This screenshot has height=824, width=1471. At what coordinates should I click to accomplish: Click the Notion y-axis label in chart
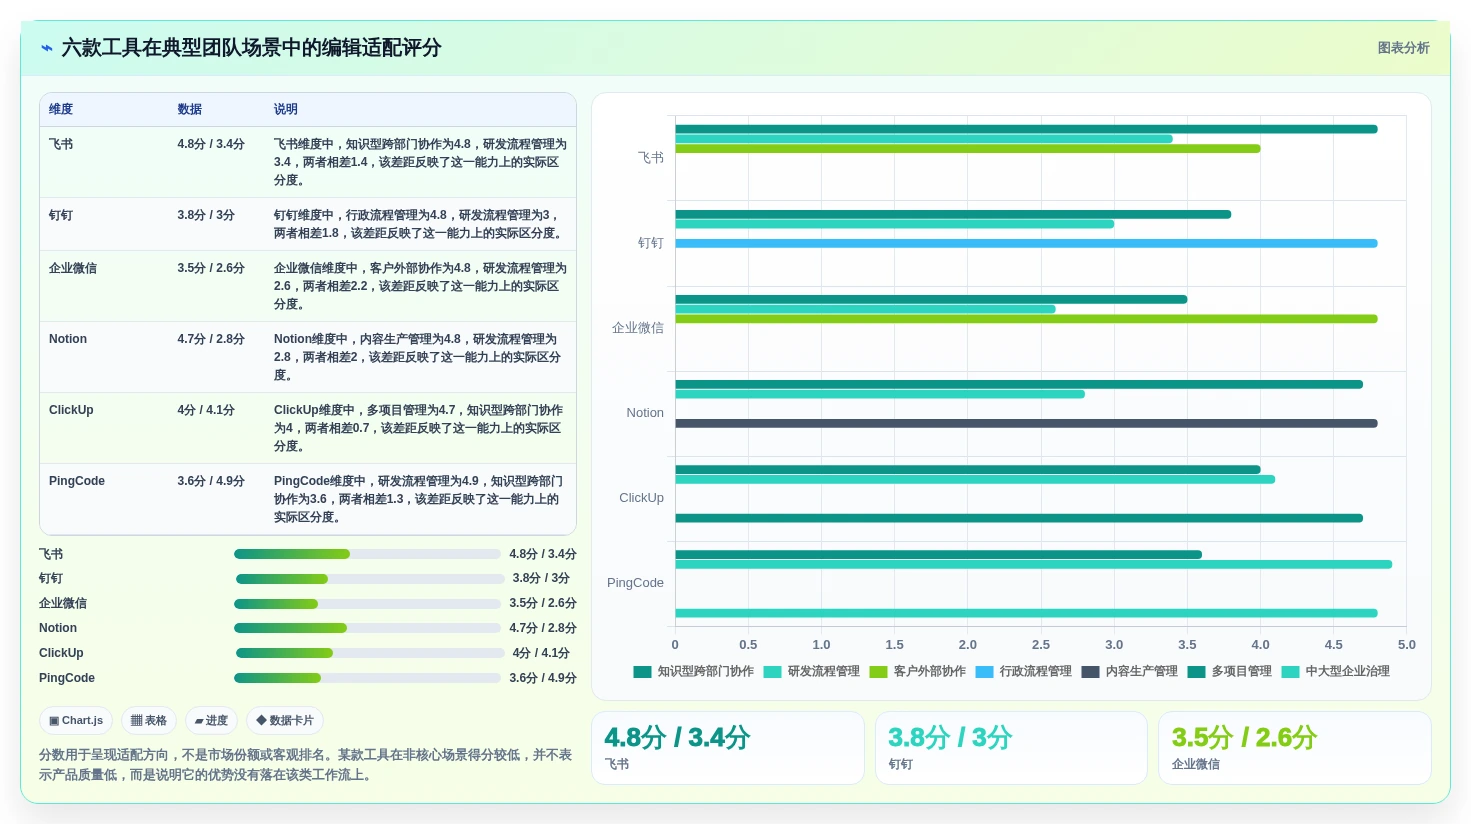point(645,413)
